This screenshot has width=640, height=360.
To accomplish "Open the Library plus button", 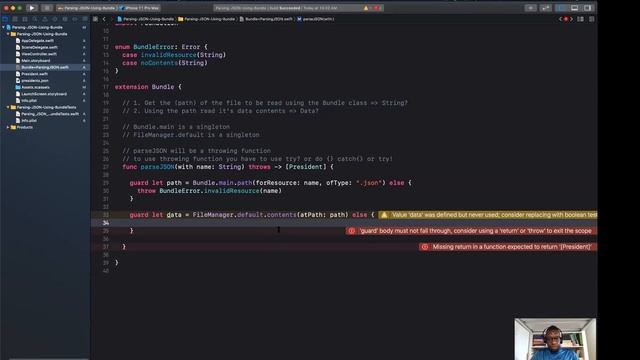I will (531, 8).
